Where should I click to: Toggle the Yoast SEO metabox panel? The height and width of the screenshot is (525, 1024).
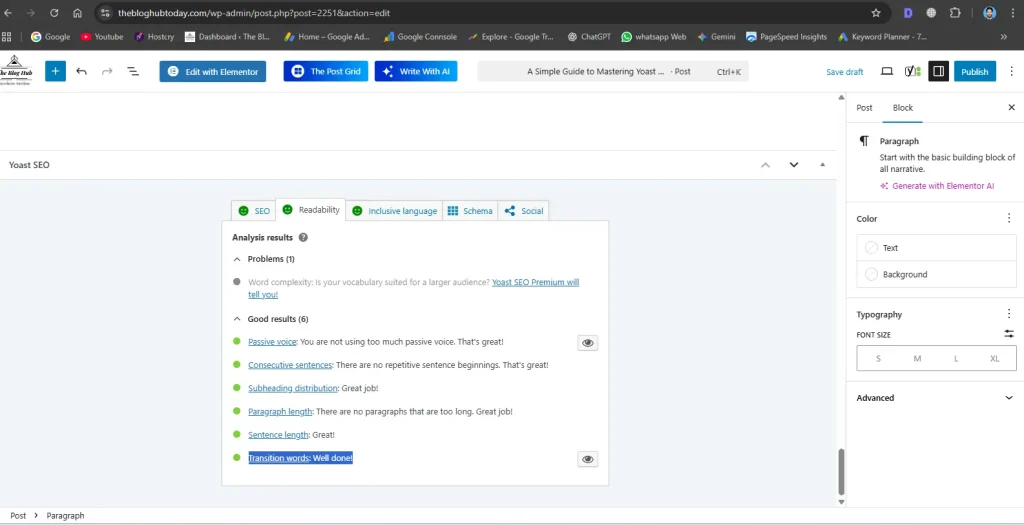click(822, 165)
